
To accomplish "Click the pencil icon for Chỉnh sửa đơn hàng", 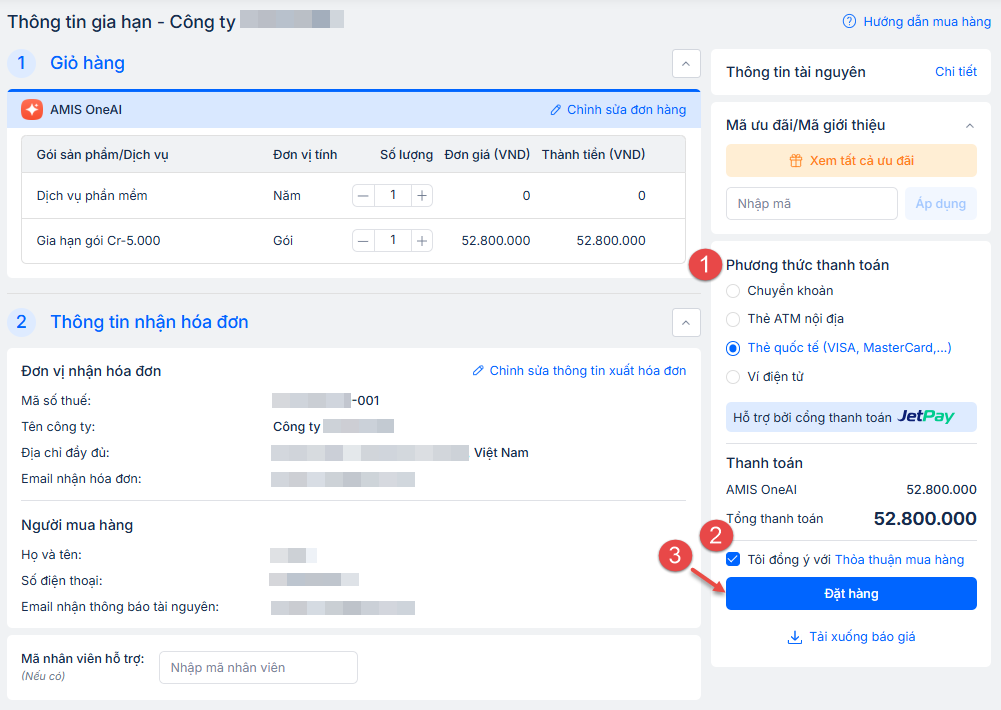I will [556, 110].
